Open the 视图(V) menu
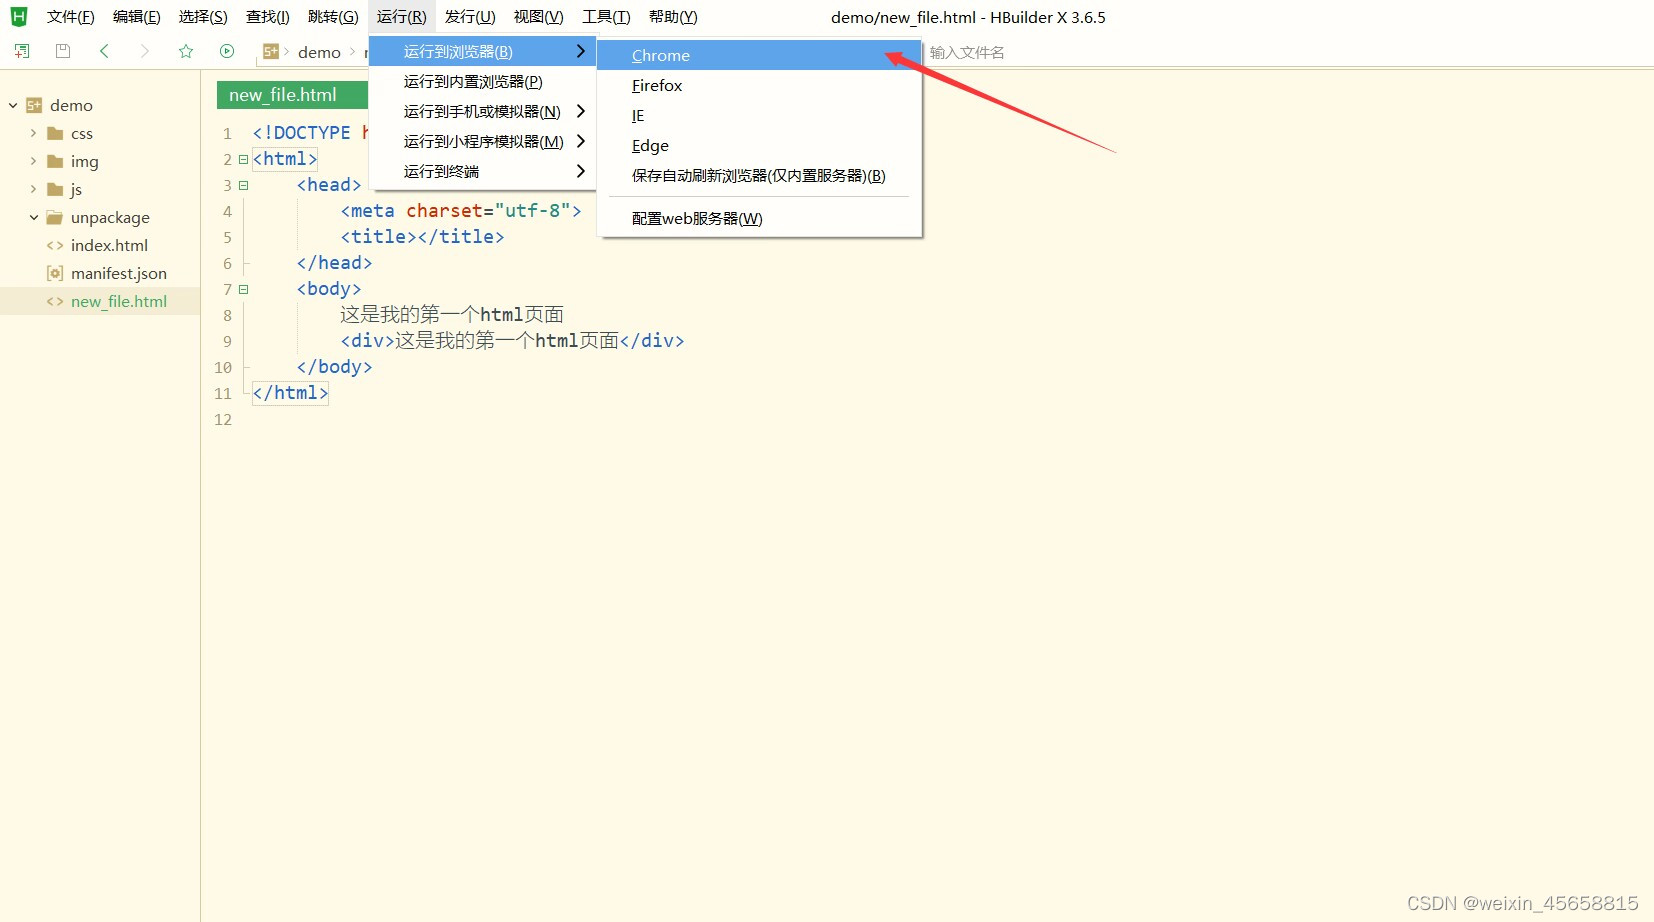This screenshot has width=1654, height=922. (539, 17)
